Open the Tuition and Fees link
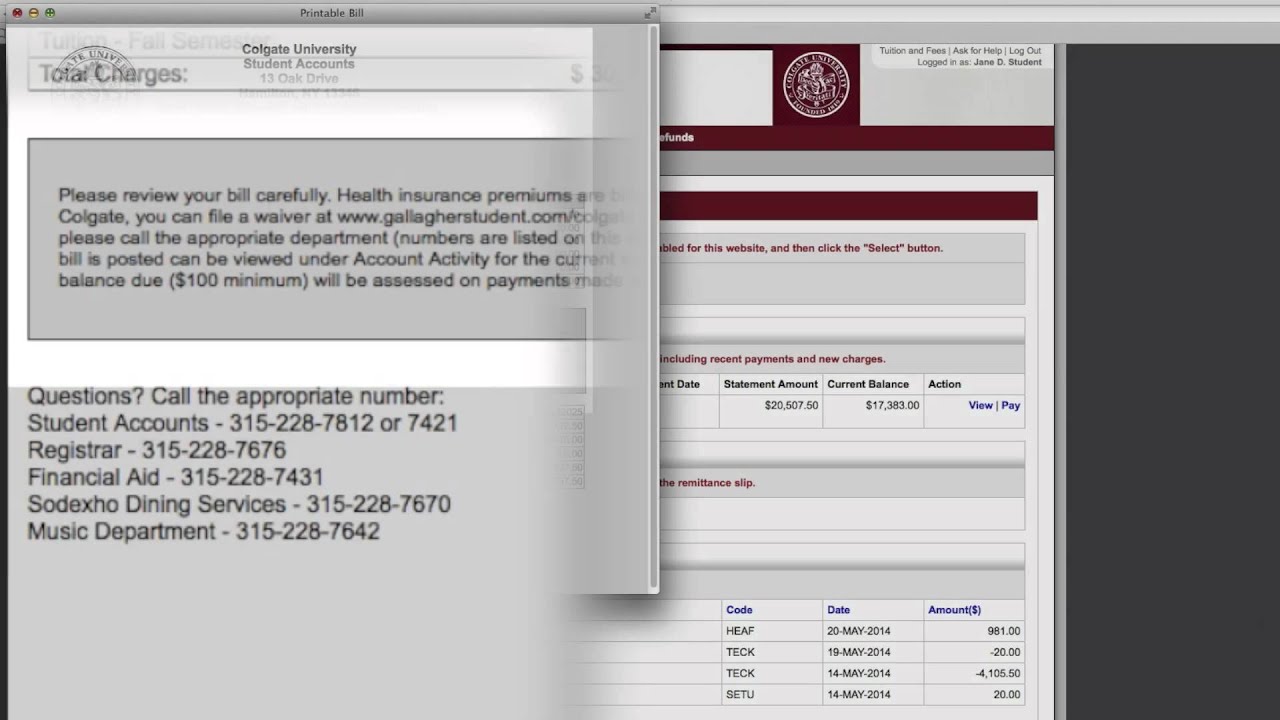The width and height of the screenshot is (1280, 720). [913, 51]
